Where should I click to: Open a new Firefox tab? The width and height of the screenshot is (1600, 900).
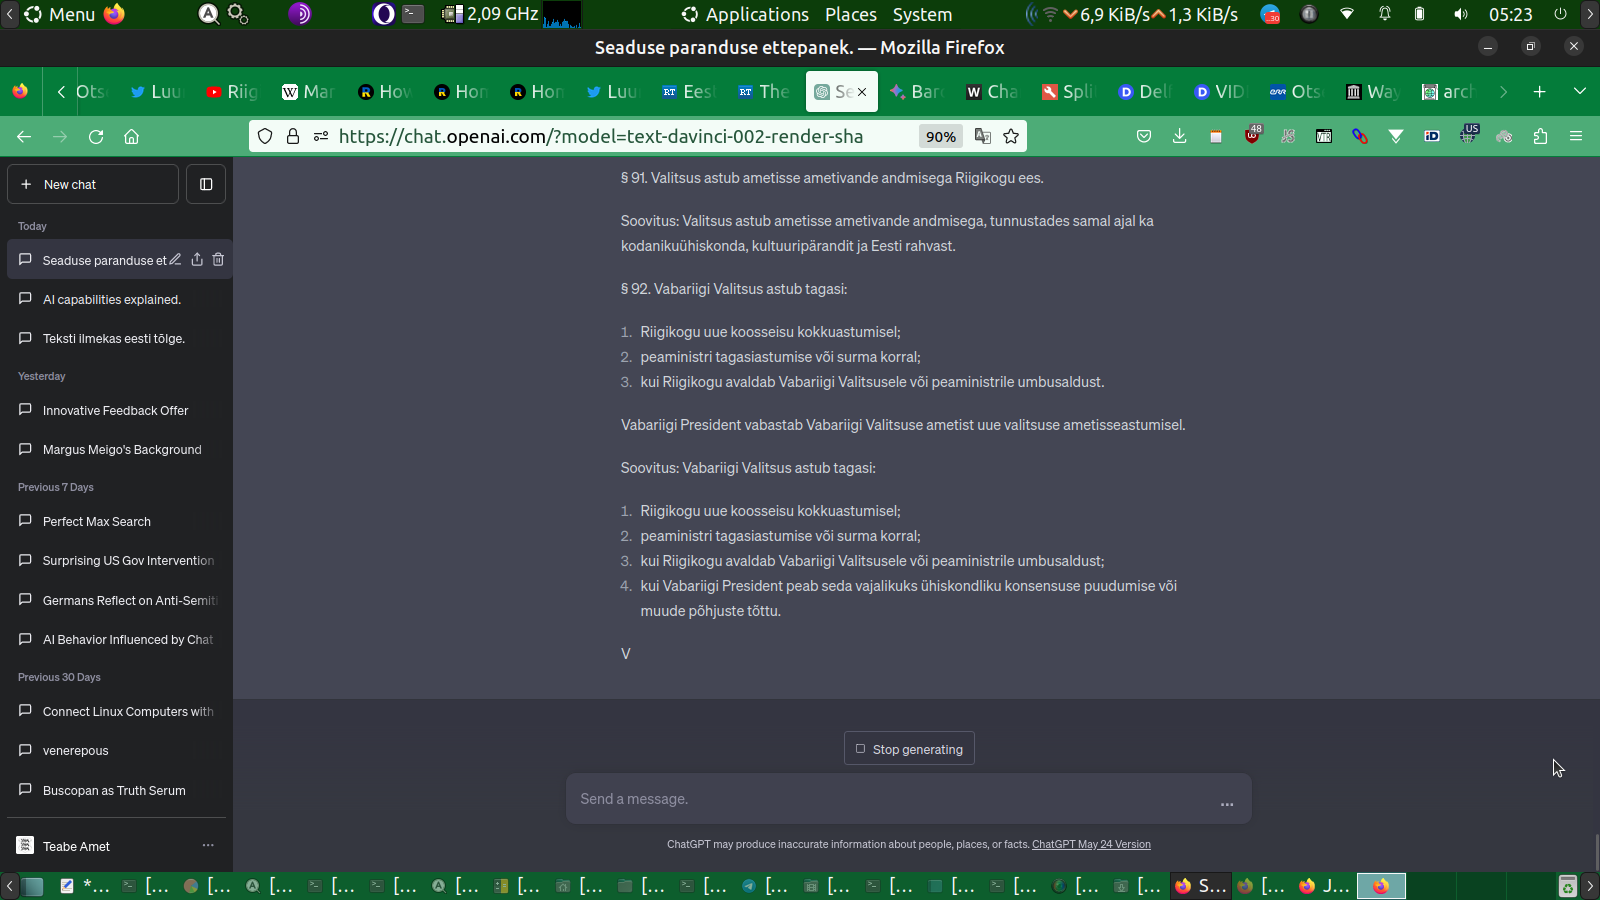[1540, 92]
